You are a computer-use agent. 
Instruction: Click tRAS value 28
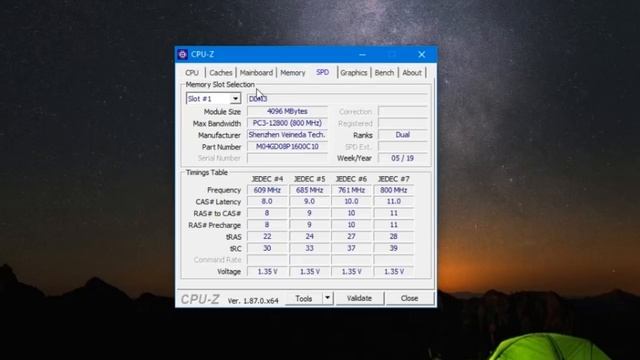[x=393, y=237]
